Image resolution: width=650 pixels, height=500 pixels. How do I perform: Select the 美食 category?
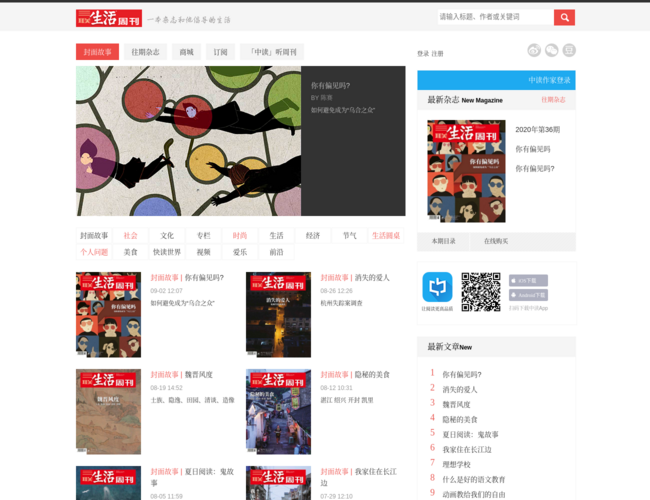coord(131,252)
